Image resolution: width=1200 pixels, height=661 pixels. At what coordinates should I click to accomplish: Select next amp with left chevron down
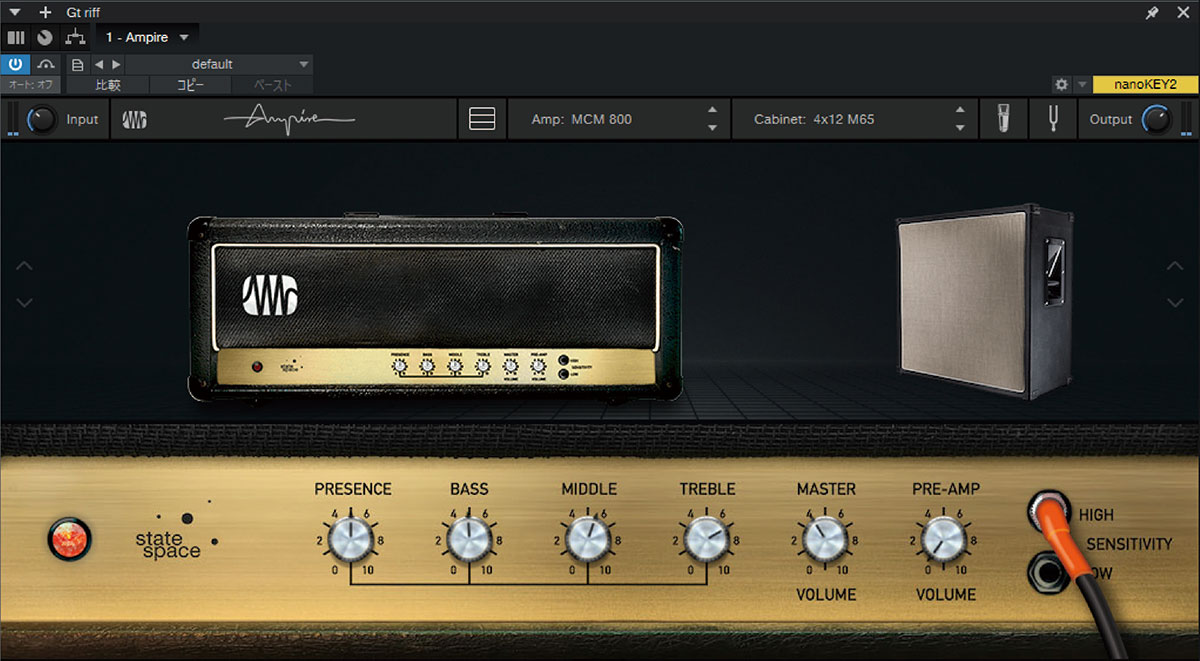[25, 301]
